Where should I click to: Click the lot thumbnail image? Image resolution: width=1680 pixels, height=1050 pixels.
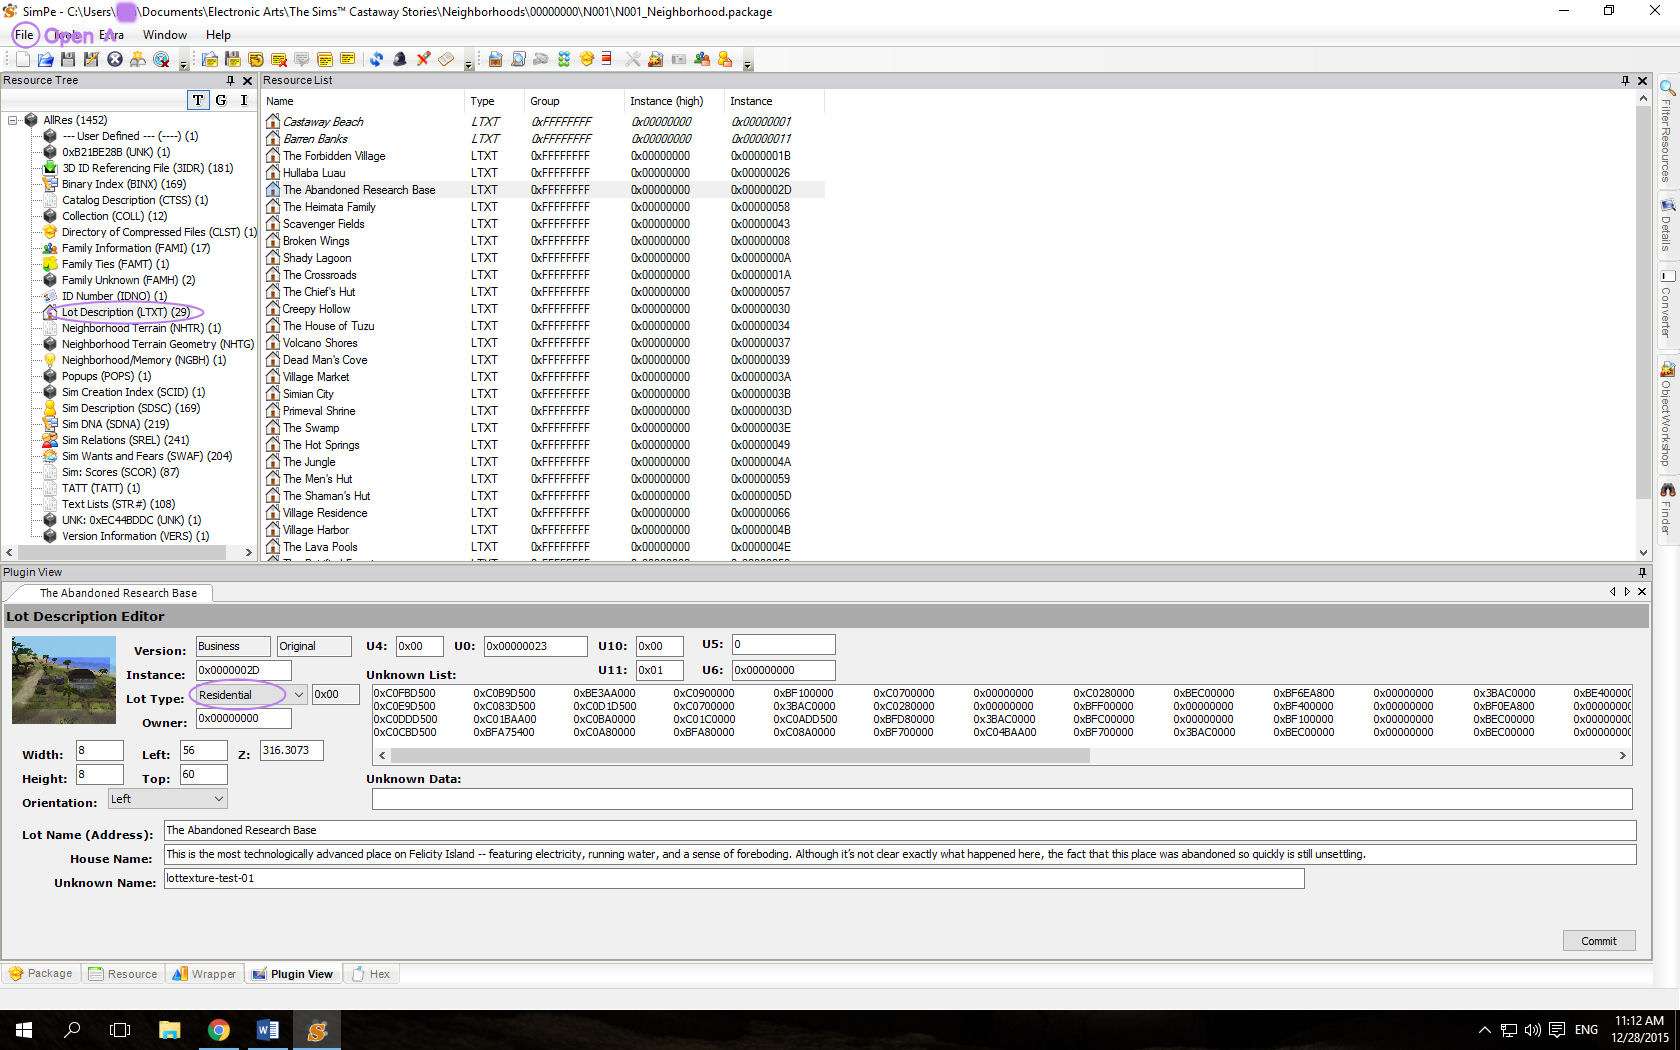pyautogui.click(x=63, y=680)
